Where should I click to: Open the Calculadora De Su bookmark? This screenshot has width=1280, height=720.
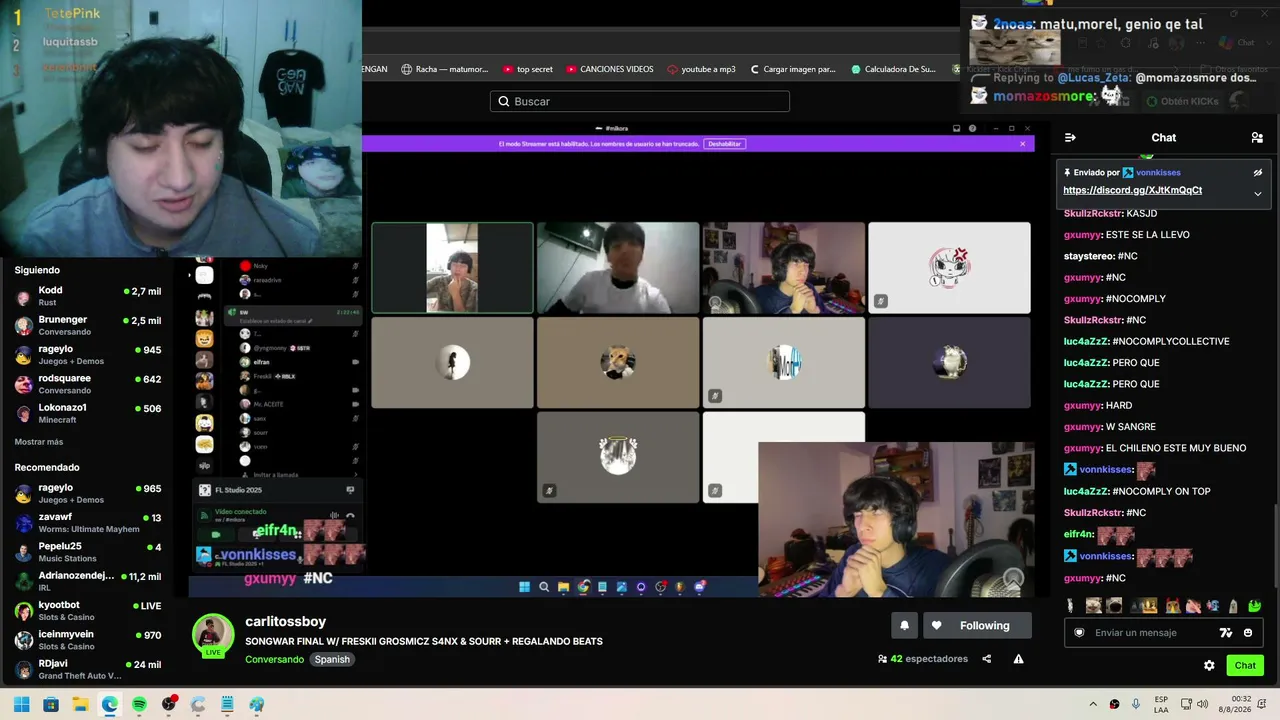coord(894,69)
